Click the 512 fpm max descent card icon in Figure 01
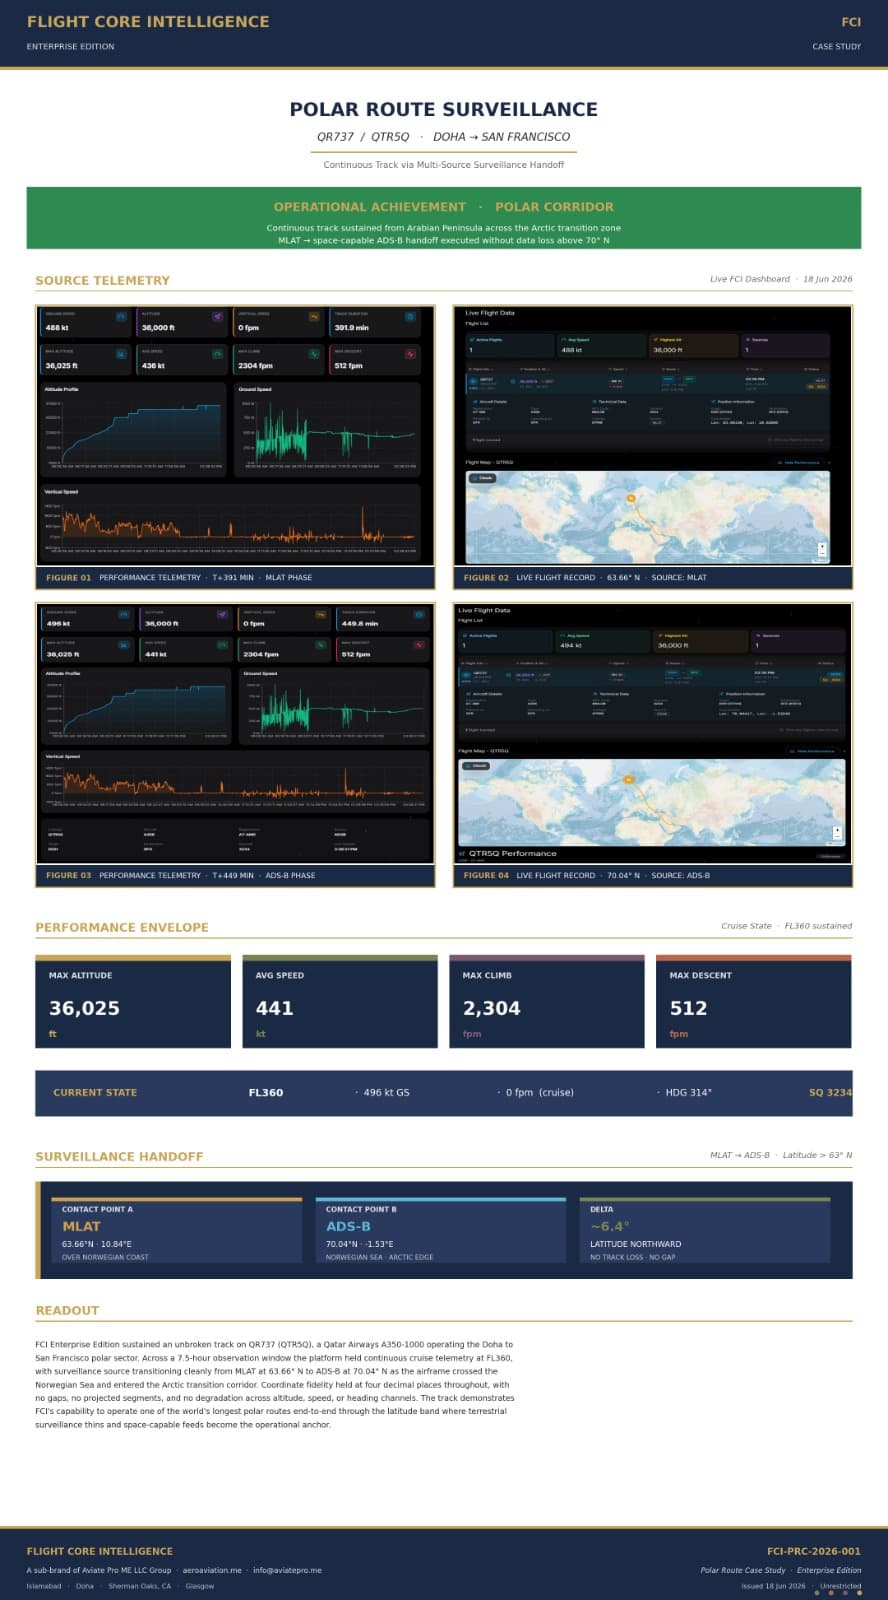This screenshot has width=888, height=1600. point(410,353)
